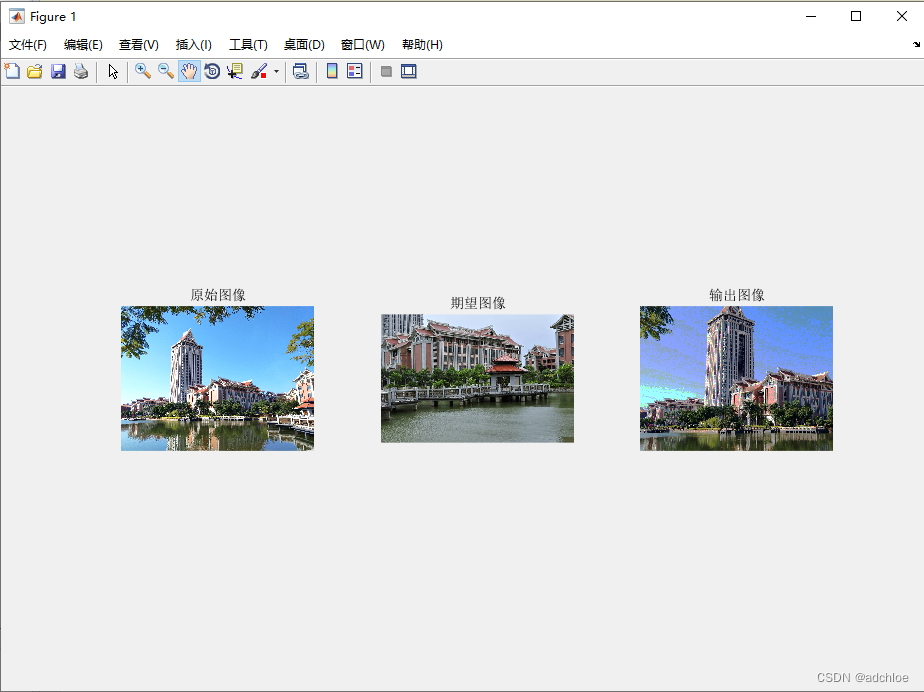Viewport: 924px width, 692px height.
Task: Maximize the Figure 1 window
Action: (x=856, y=17)
